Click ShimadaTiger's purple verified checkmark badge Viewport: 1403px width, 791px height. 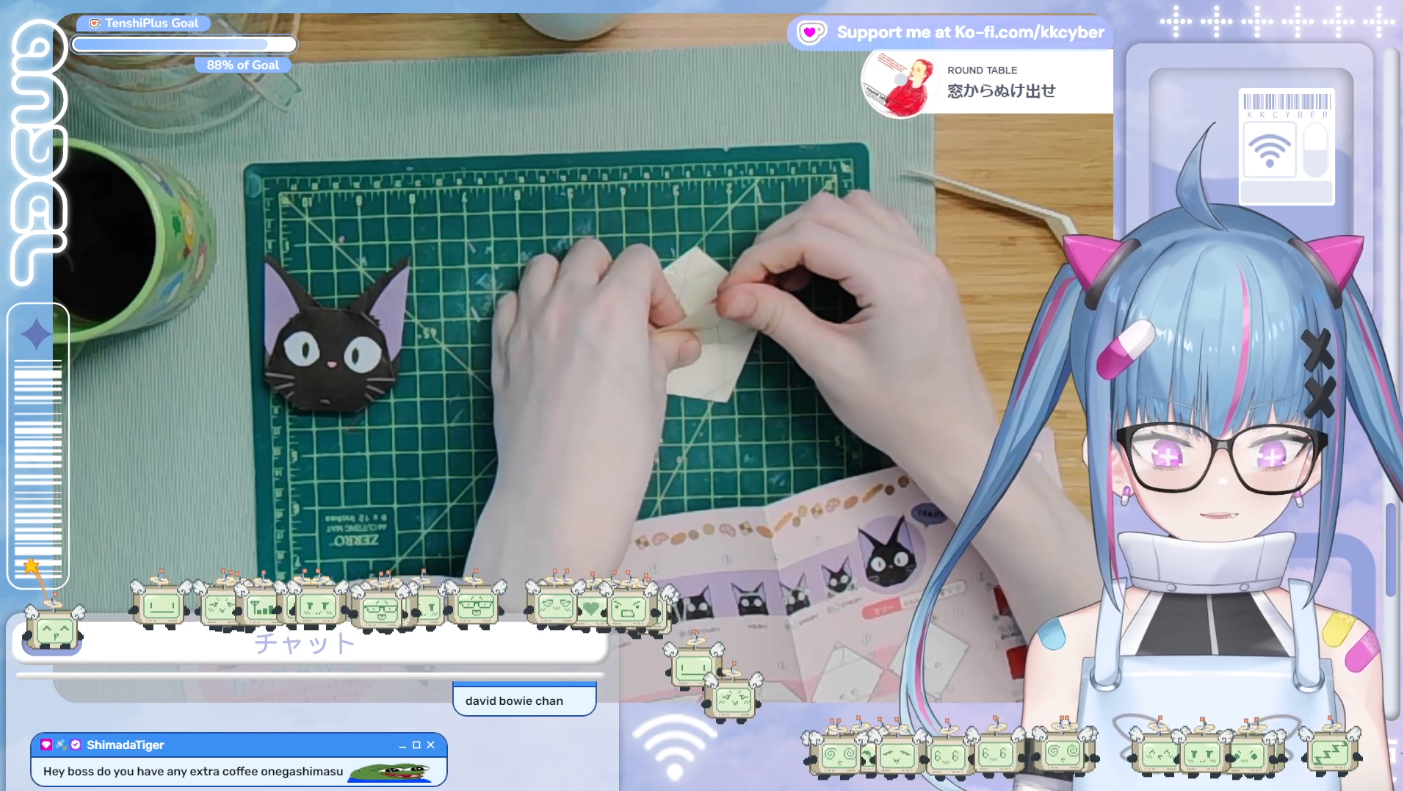[x=75, y=745]
